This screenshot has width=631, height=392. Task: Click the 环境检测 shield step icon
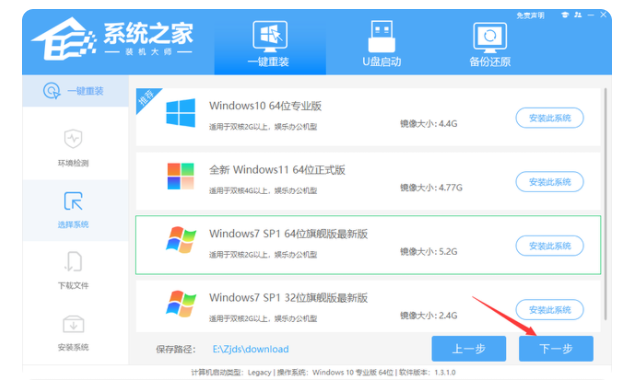[73, 138]
